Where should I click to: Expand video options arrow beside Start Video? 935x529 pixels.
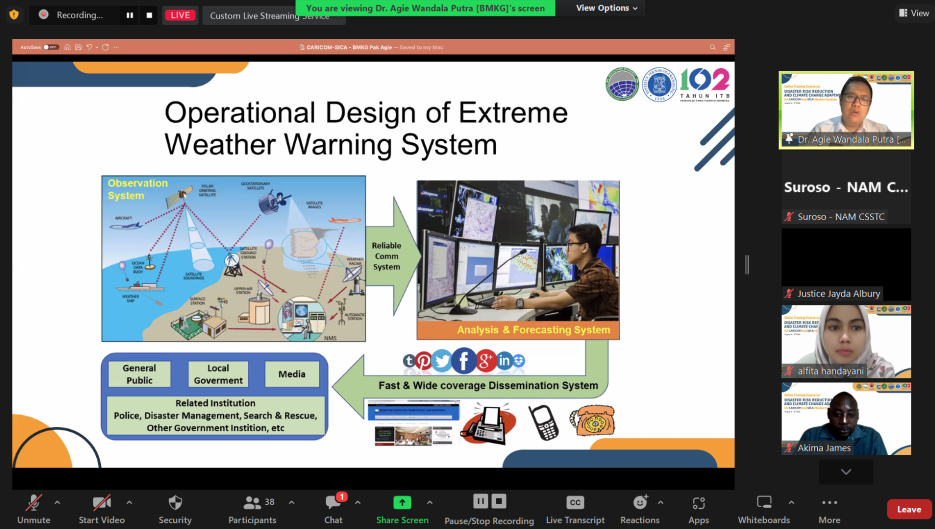[x=129, y=502]
